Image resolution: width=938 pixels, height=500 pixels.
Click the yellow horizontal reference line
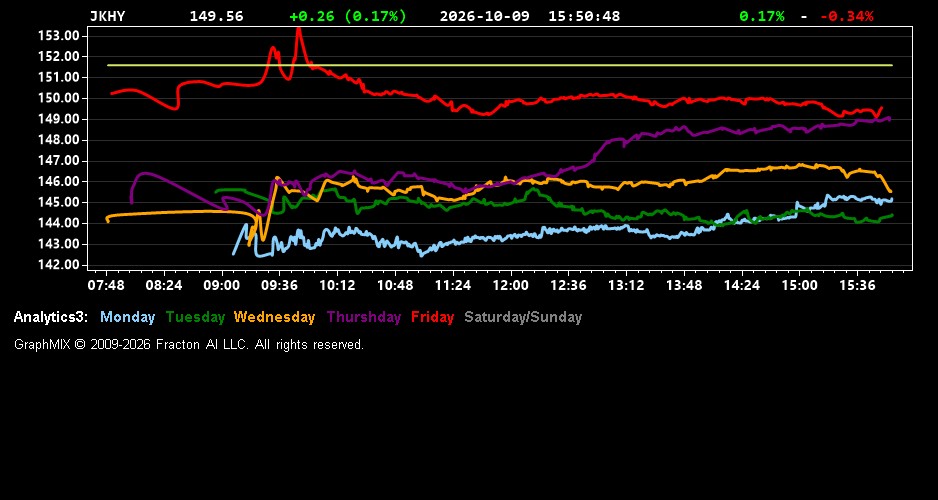point(500,65)
